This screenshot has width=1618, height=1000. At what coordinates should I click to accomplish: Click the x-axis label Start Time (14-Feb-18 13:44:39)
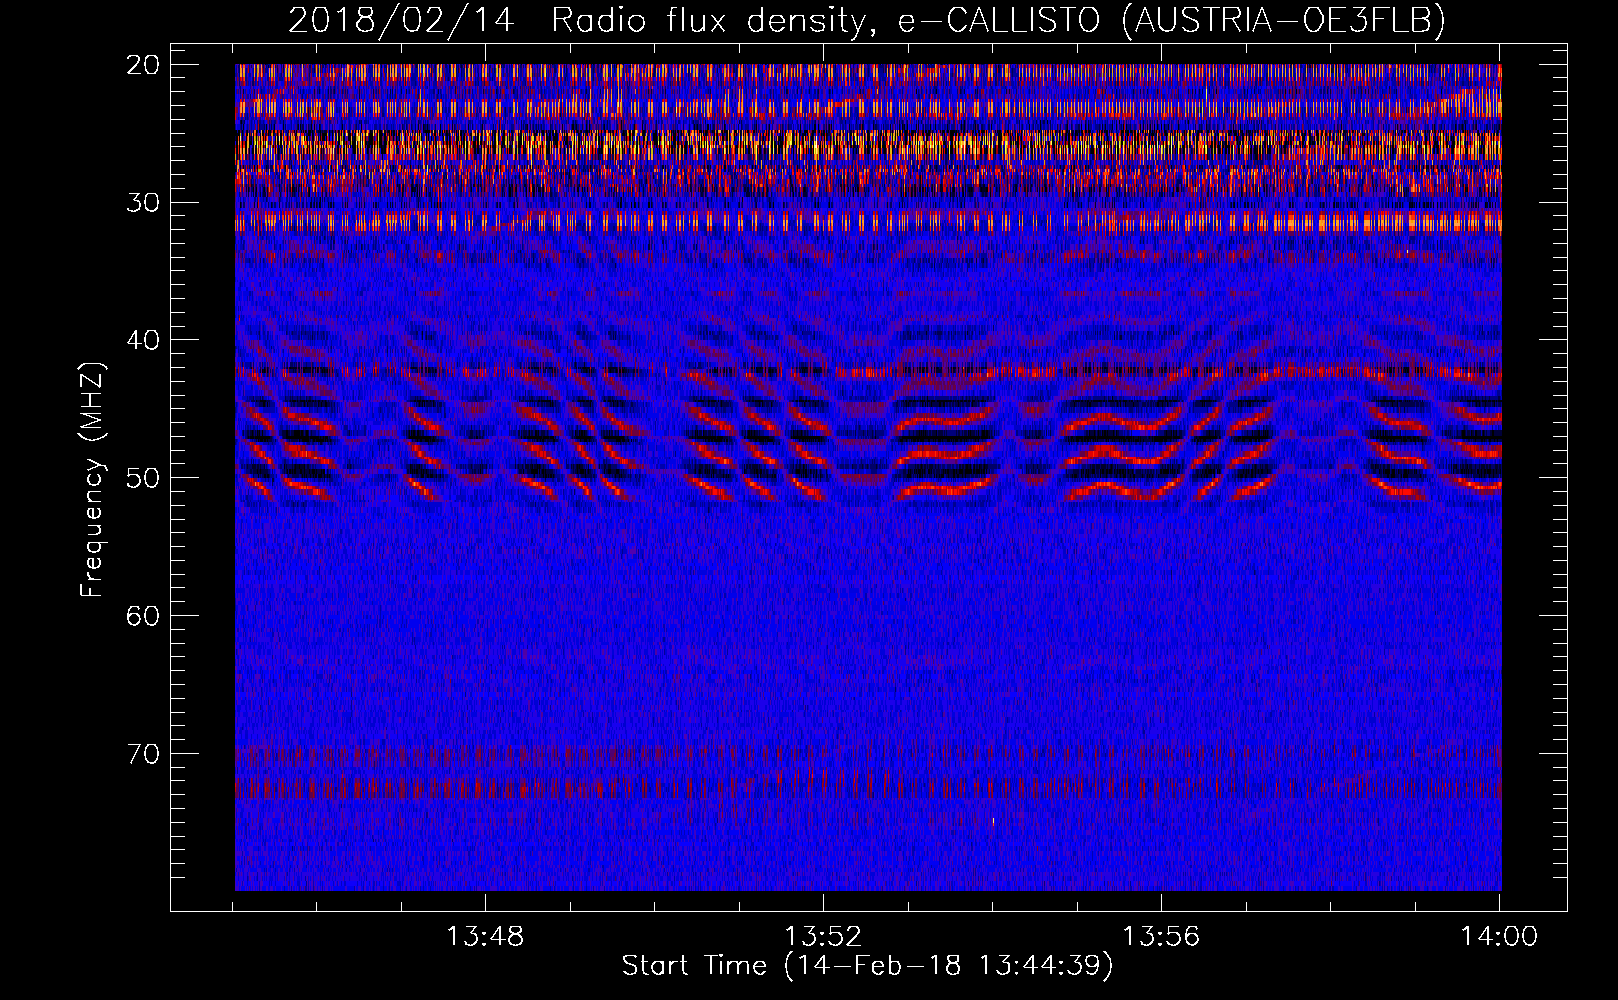(867, 966)
